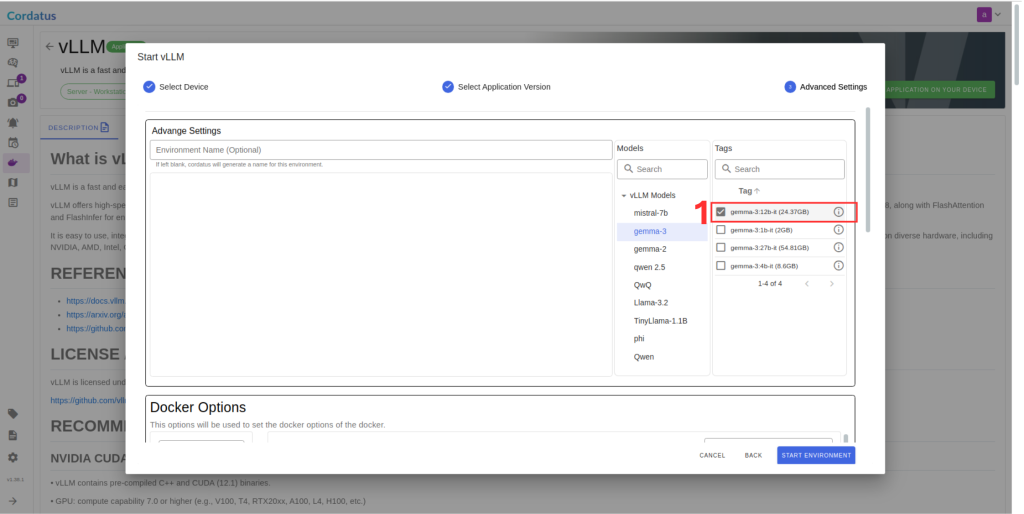
Task: Open the file document icon in sidebar
Action: pos(12,435)
